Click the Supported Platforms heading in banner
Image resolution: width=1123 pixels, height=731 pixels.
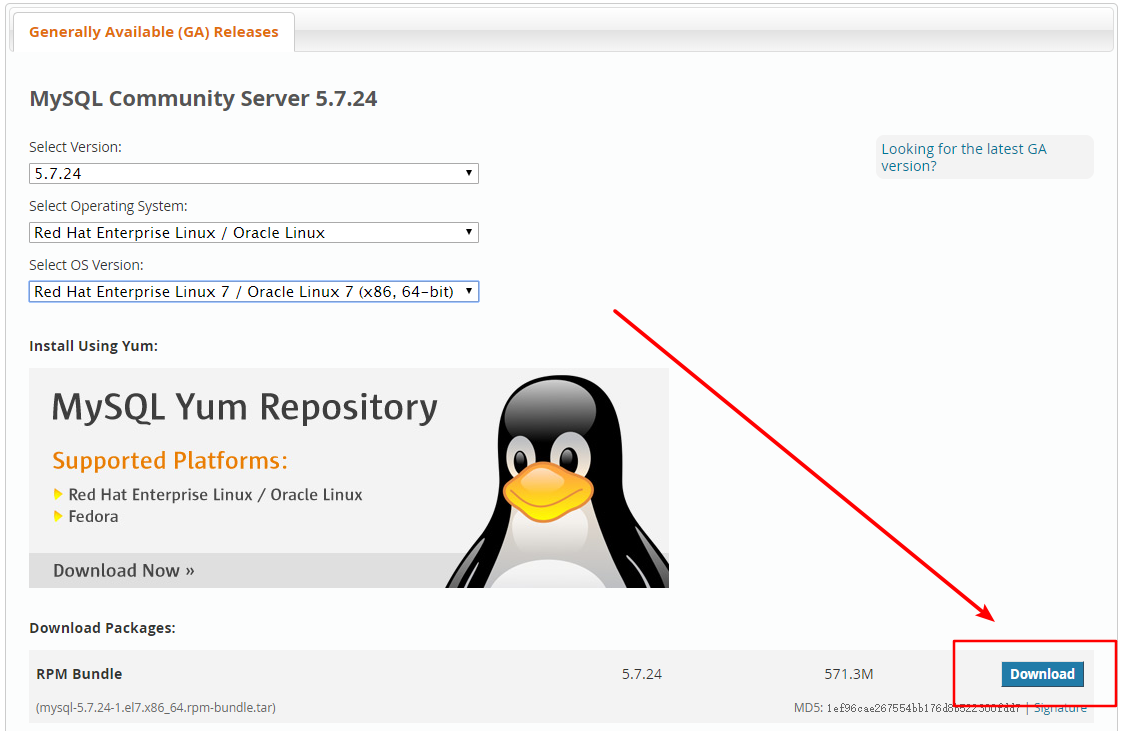point(170,460)
